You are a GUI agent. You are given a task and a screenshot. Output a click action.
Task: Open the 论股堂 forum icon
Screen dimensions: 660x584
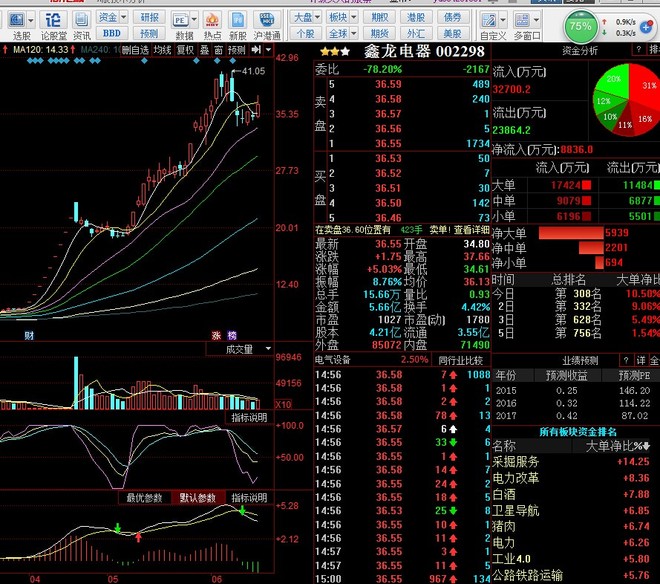click(53, 20)
